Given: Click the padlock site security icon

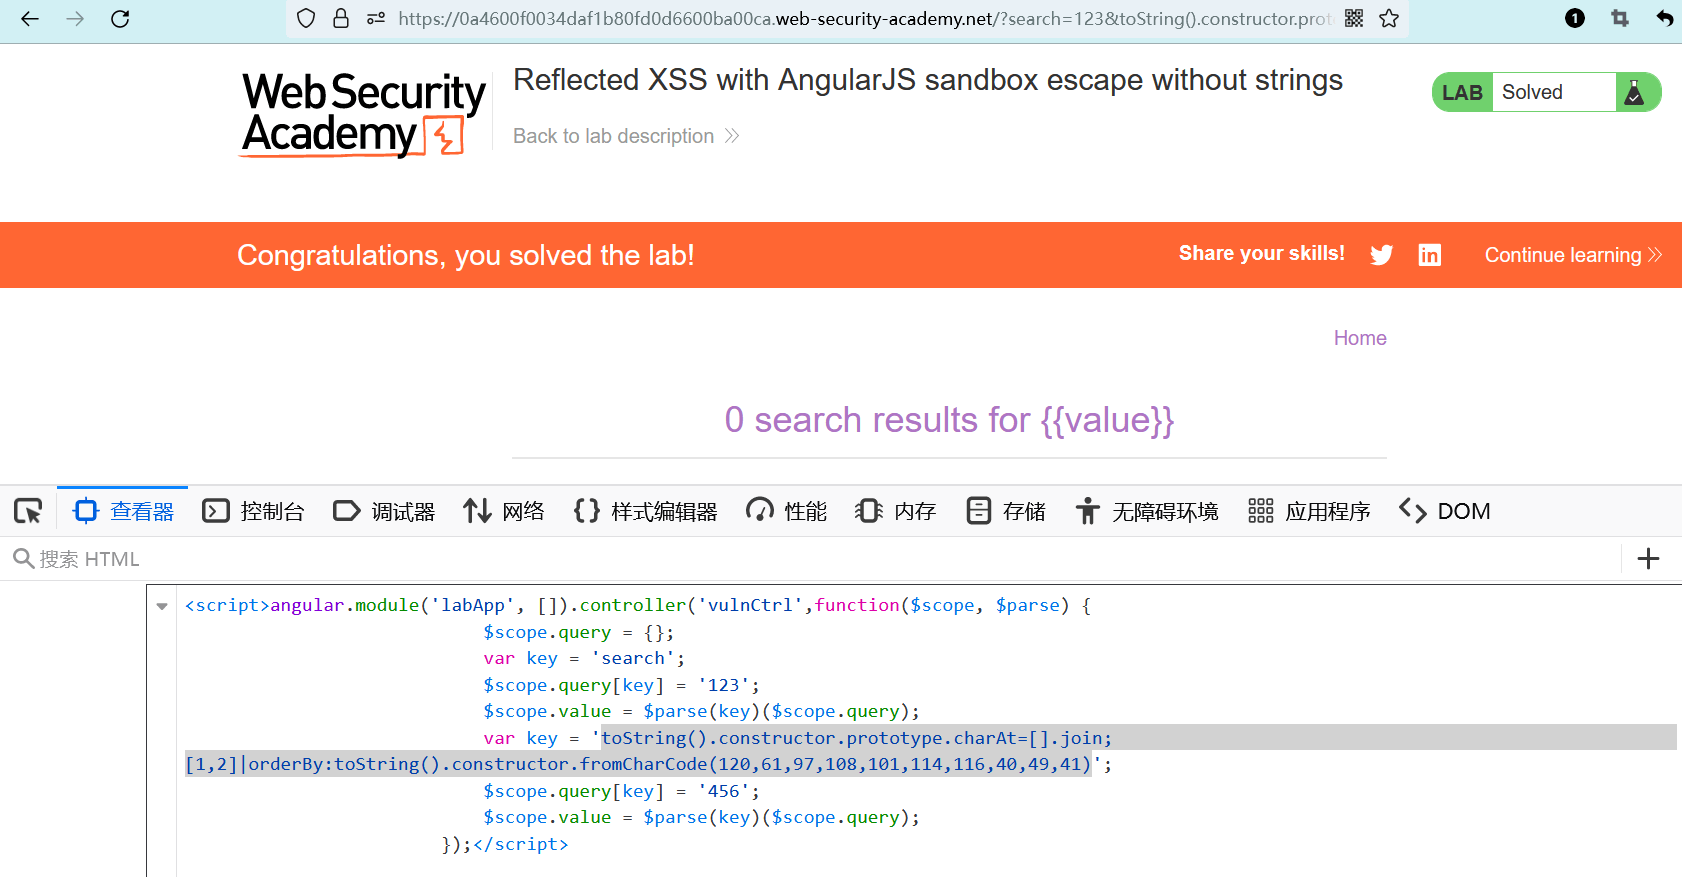Looking at the screenshot, I should [x=341, y=19].
